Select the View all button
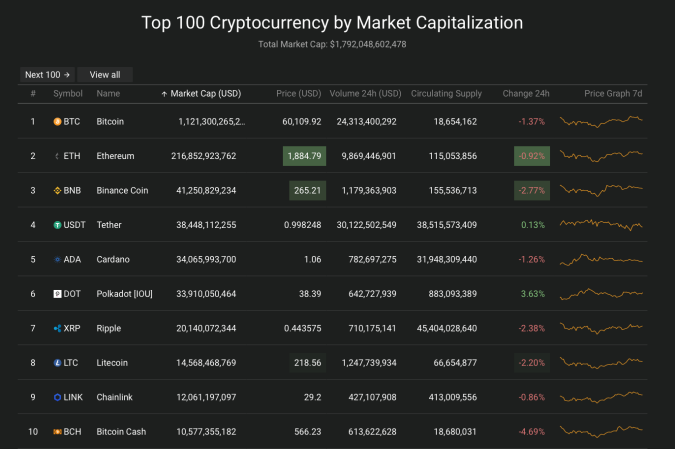675x449 pixels. (x=105, y=75)
